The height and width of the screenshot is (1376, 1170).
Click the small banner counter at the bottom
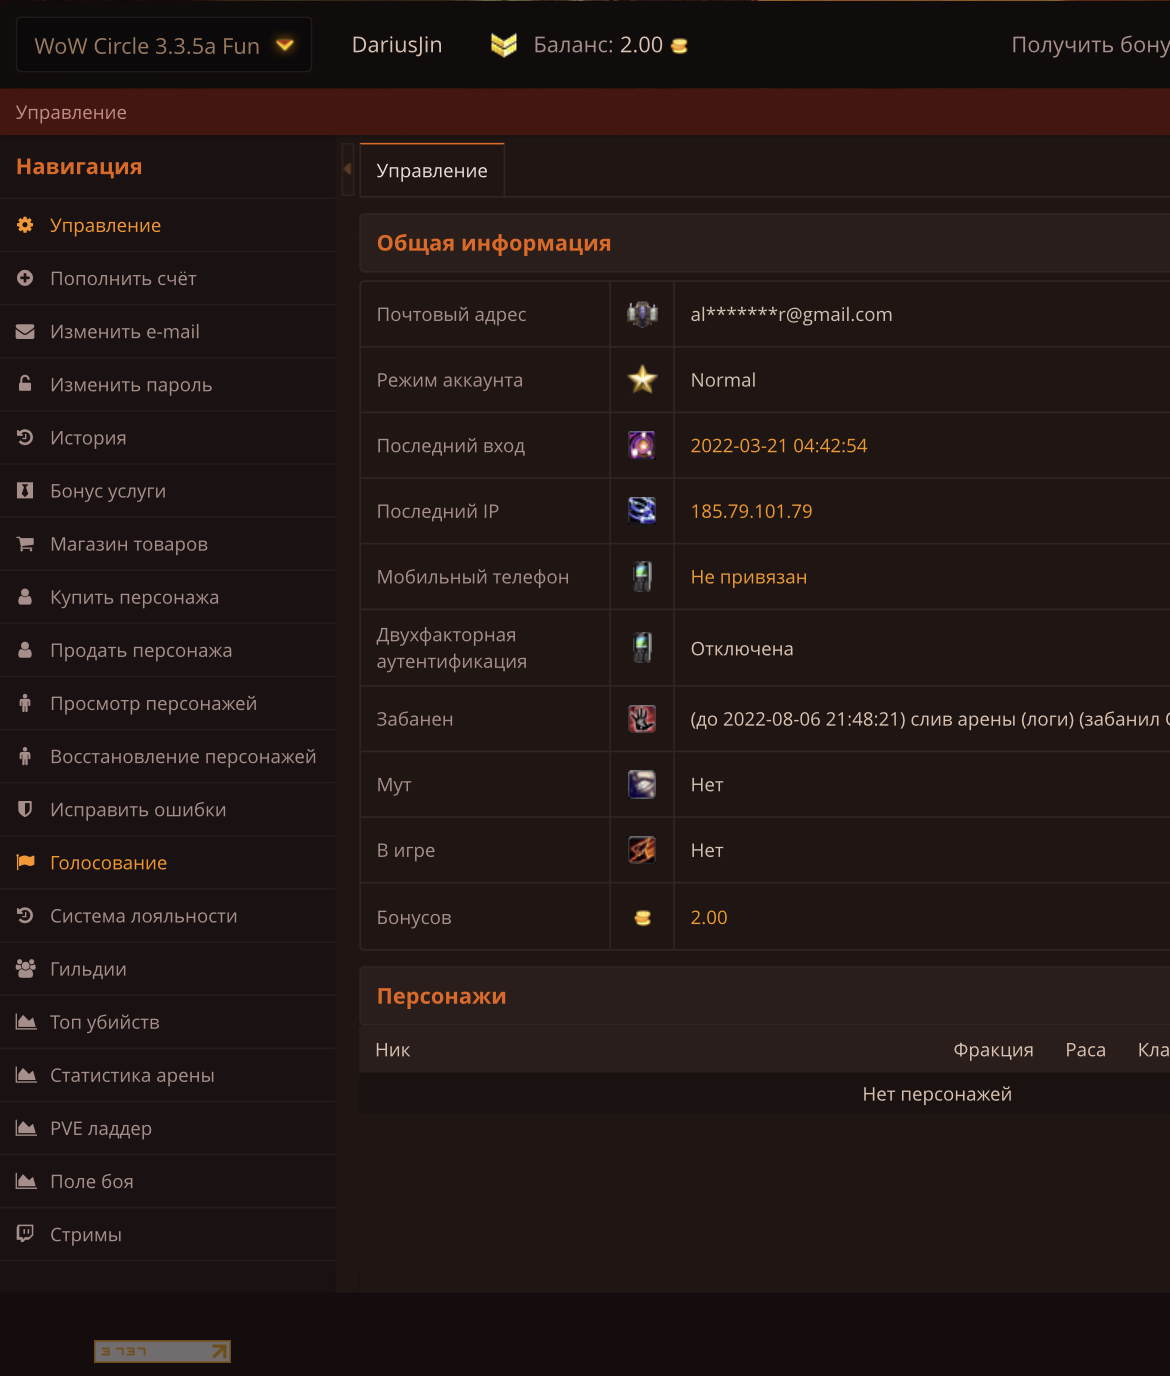point(162,1351)
